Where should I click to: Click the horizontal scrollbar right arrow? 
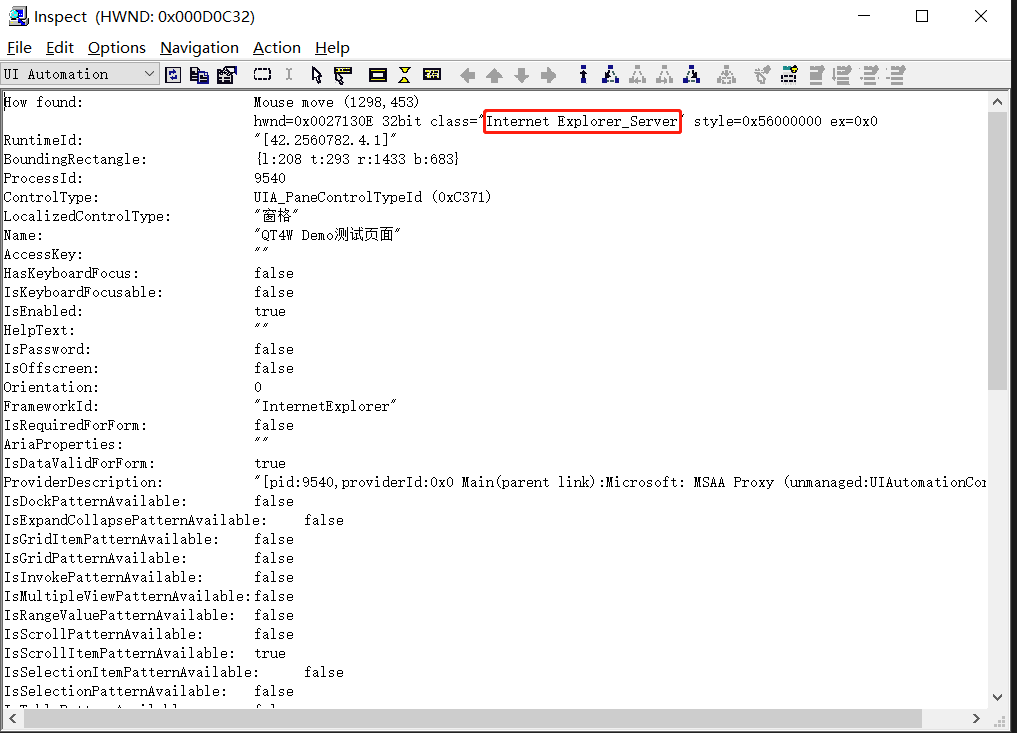pyautogui.click(x=976, y=719)
